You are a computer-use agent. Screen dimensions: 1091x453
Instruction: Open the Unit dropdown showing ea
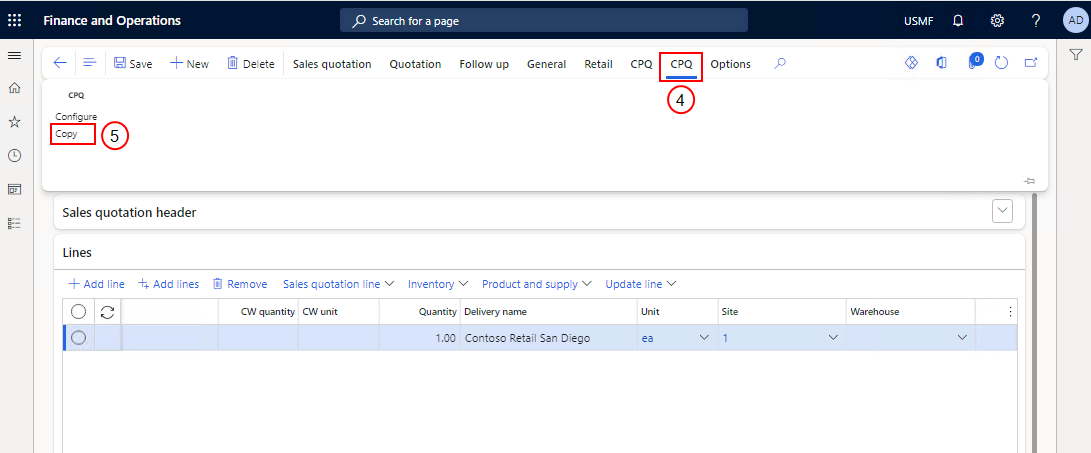point(704,337)
